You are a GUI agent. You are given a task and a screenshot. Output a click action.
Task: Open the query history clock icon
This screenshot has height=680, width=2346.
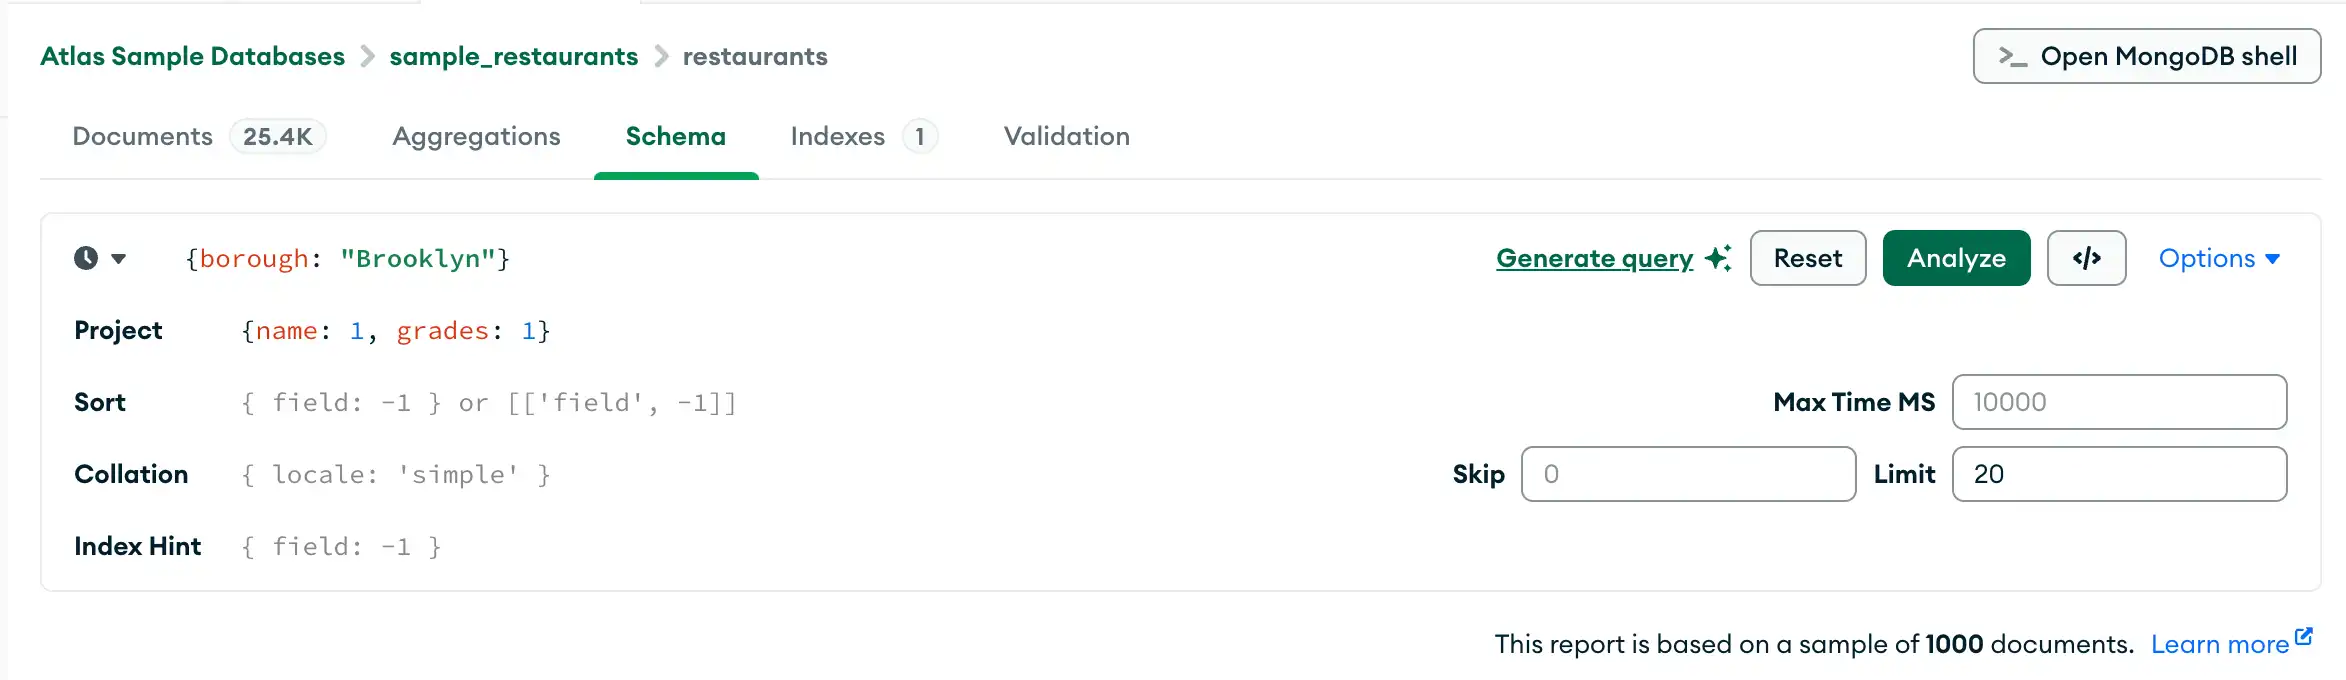[x=86, y=258]
